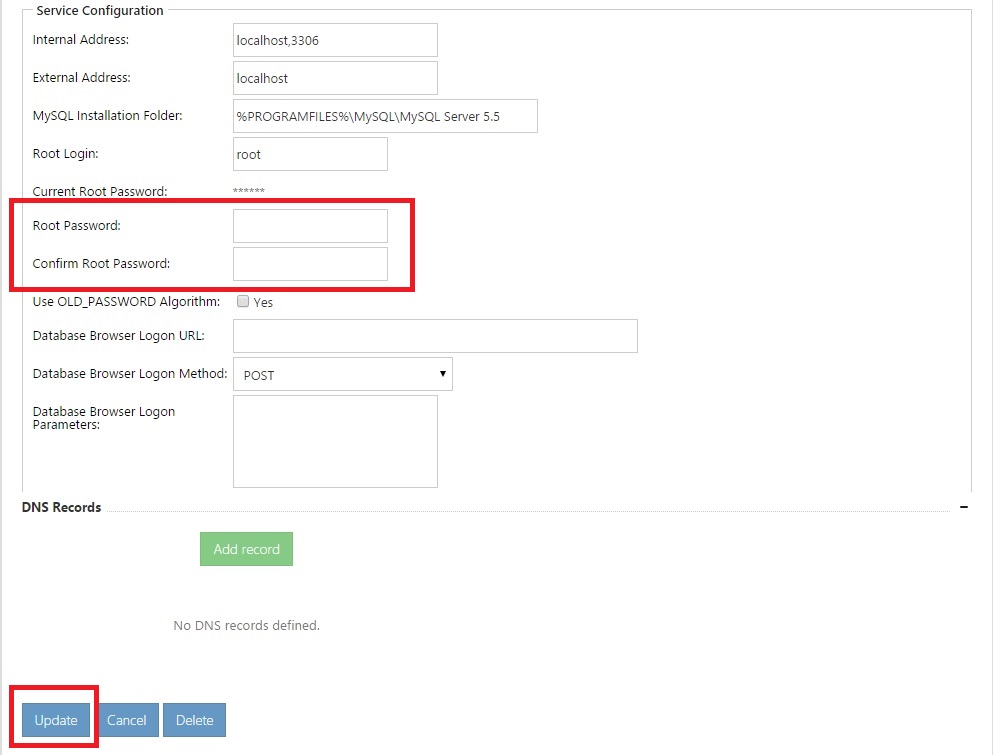Click the Database Browser Logon Parameters textarea
This screenshot has height=755, width=993.
(x=335, y=441)
